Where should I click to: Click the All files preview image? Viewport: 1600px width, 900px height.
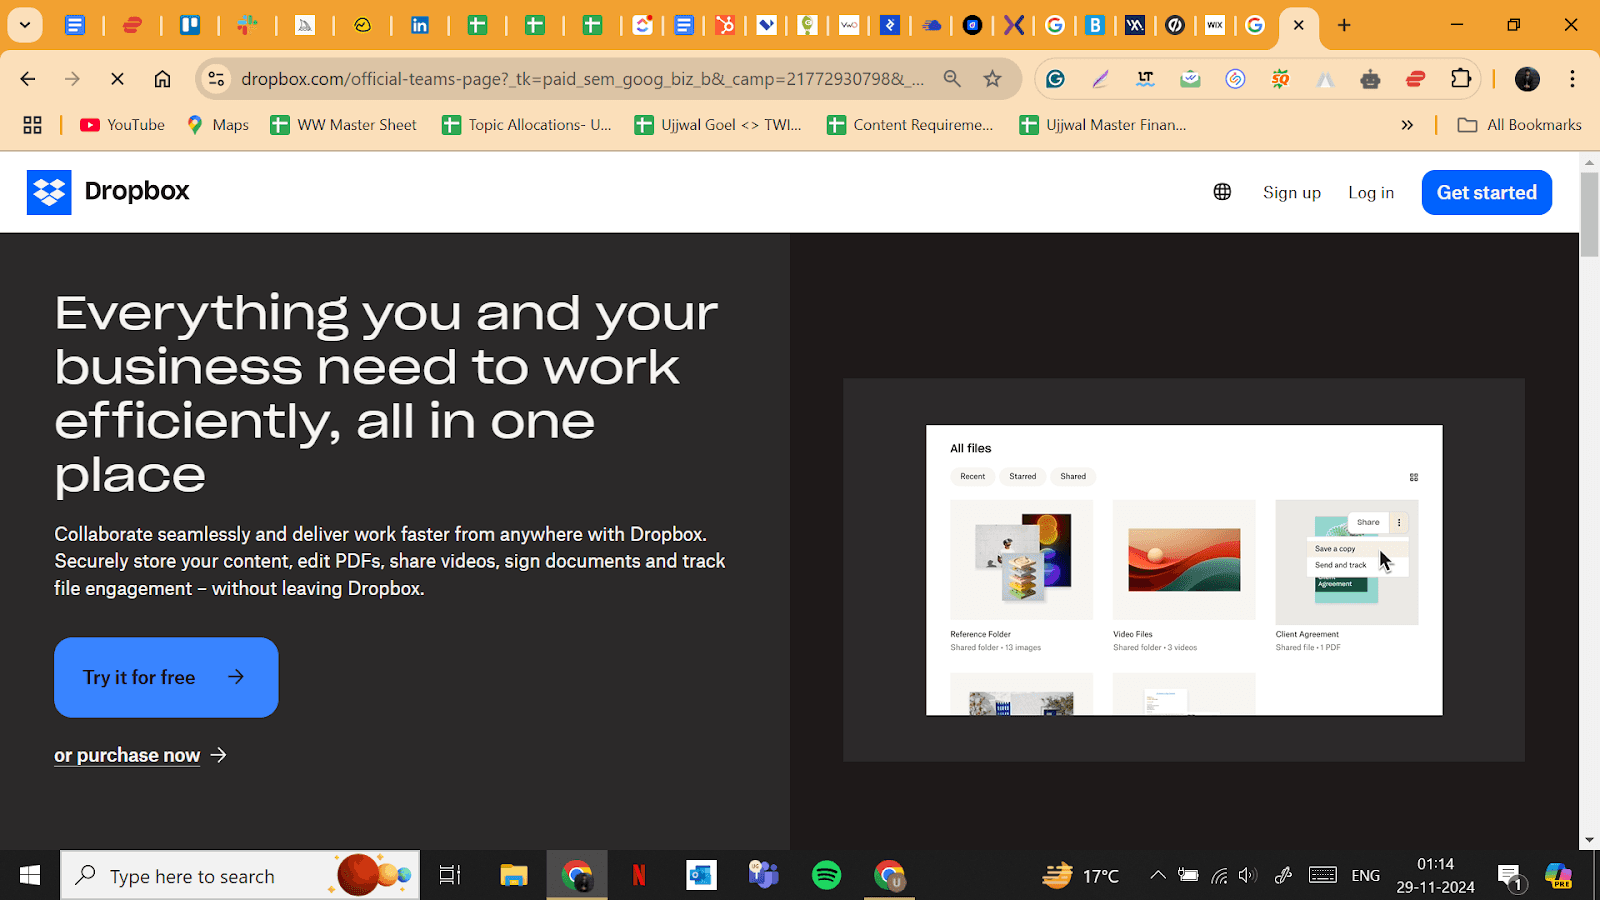[x=1184, y=570]
